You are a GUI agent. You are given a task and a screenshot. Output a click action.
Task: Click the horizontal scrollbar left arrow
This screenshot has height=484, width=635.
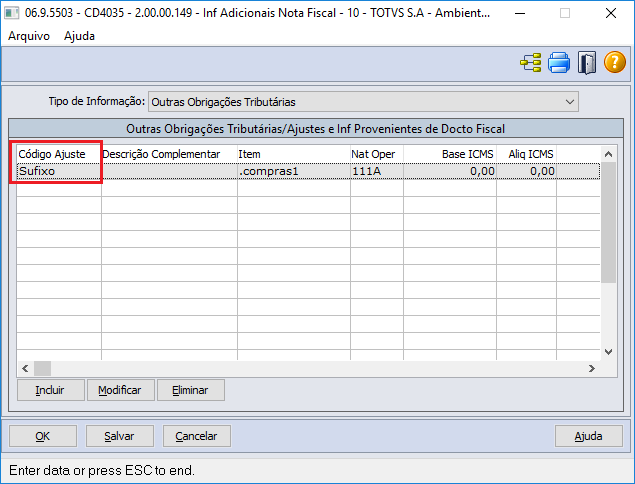tap(25, 369)
